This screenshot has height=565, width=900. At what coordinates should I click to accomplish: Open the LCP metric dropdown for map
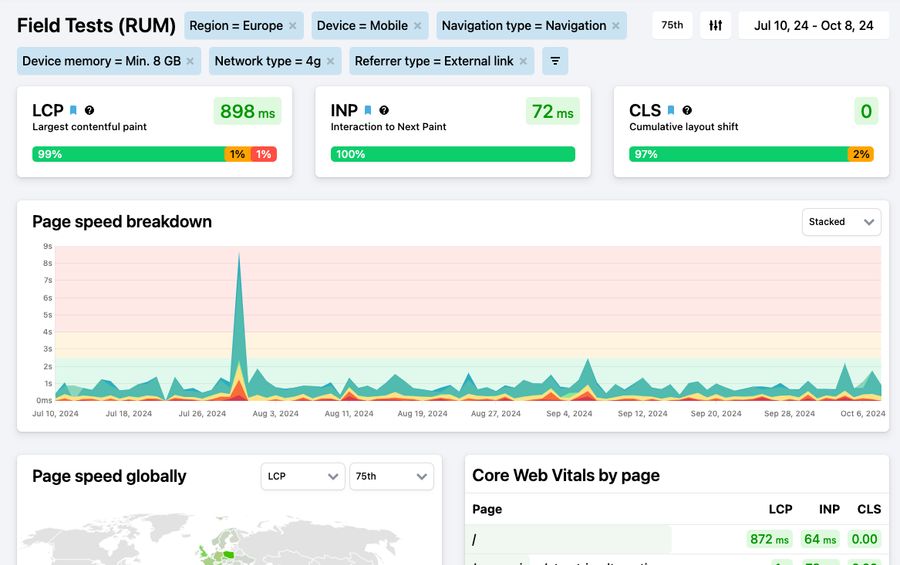pyautogui.click(x=303, y=476)
